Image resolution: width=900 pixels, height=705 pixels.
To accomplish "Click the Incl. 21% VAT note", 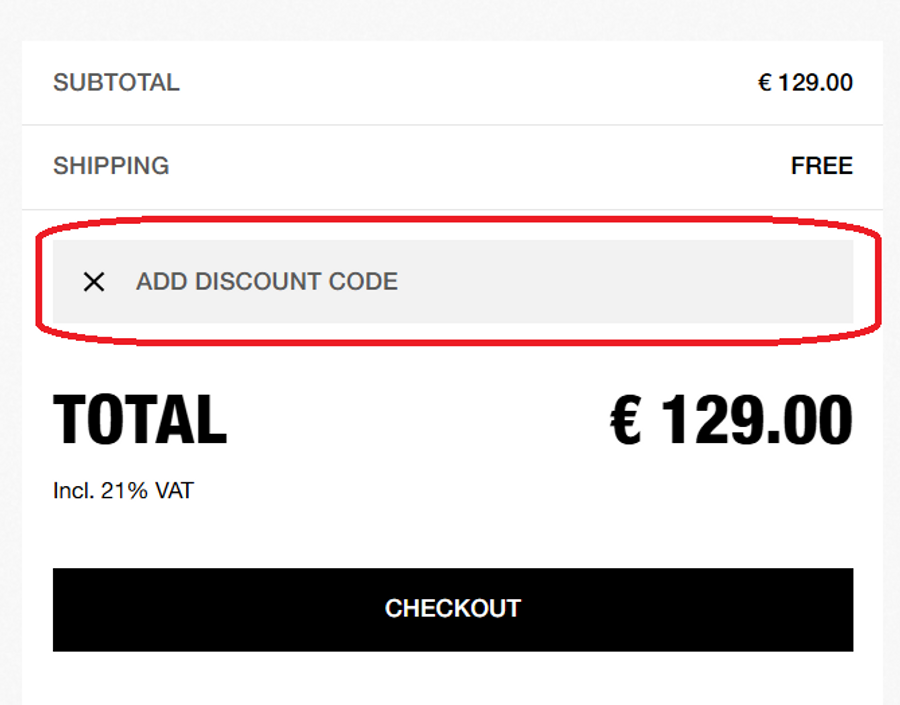I will click(123, 492).
